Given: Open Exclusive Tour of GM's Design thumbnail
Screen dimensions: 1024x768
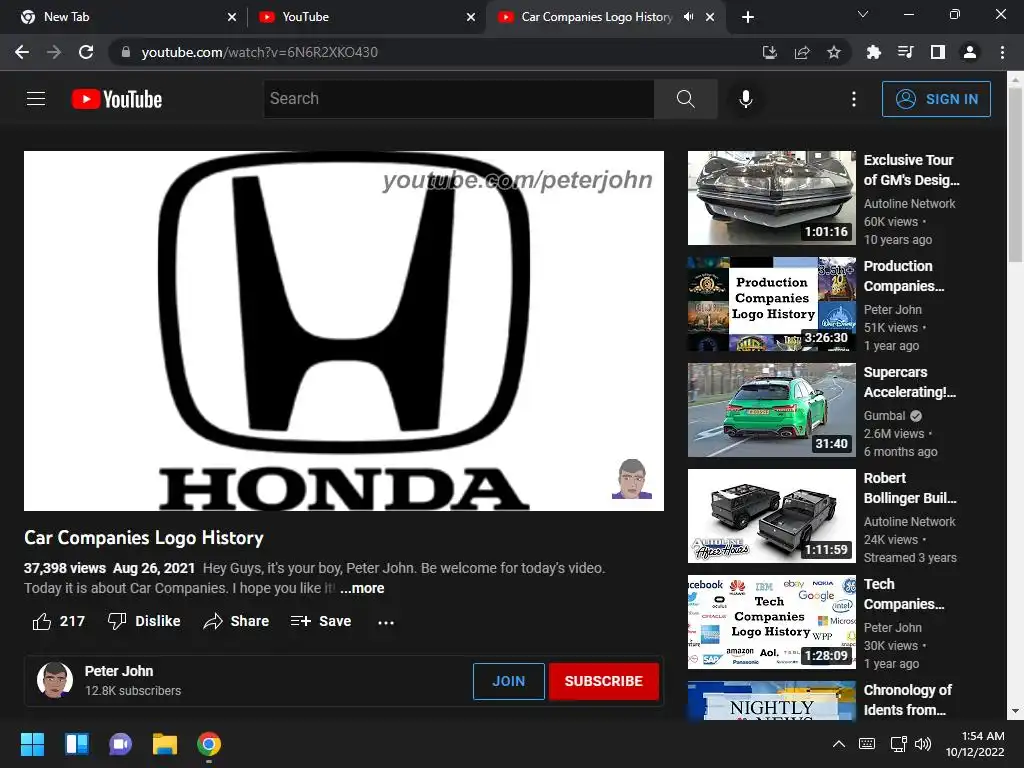Looking at the screenshot, I should (x=771, y=198).
